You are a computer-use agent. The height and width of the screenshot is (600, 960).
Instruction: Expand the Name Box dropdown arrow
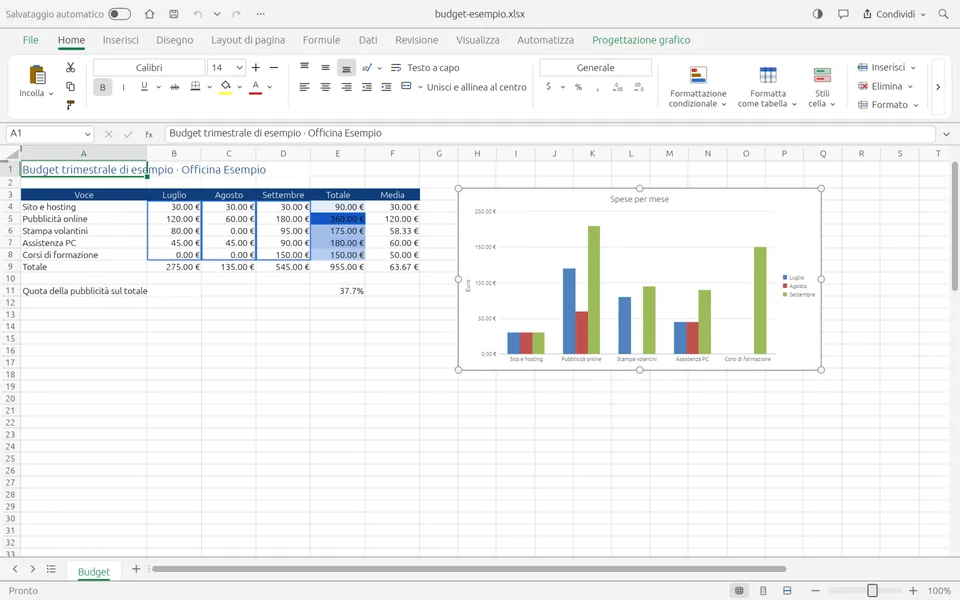88,133
